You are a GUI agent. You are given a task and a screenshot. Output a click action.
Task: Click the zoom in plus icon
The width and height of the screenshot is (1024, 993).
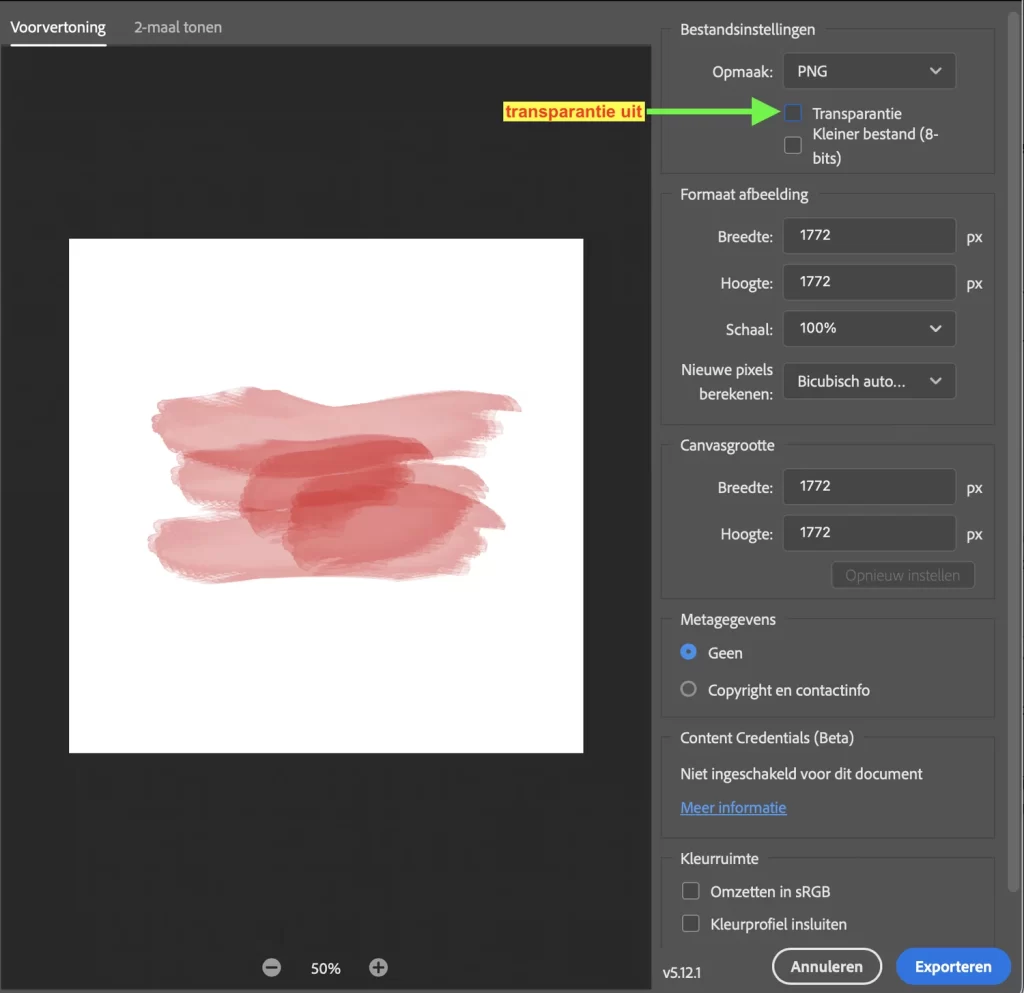[x=378, y=967]
